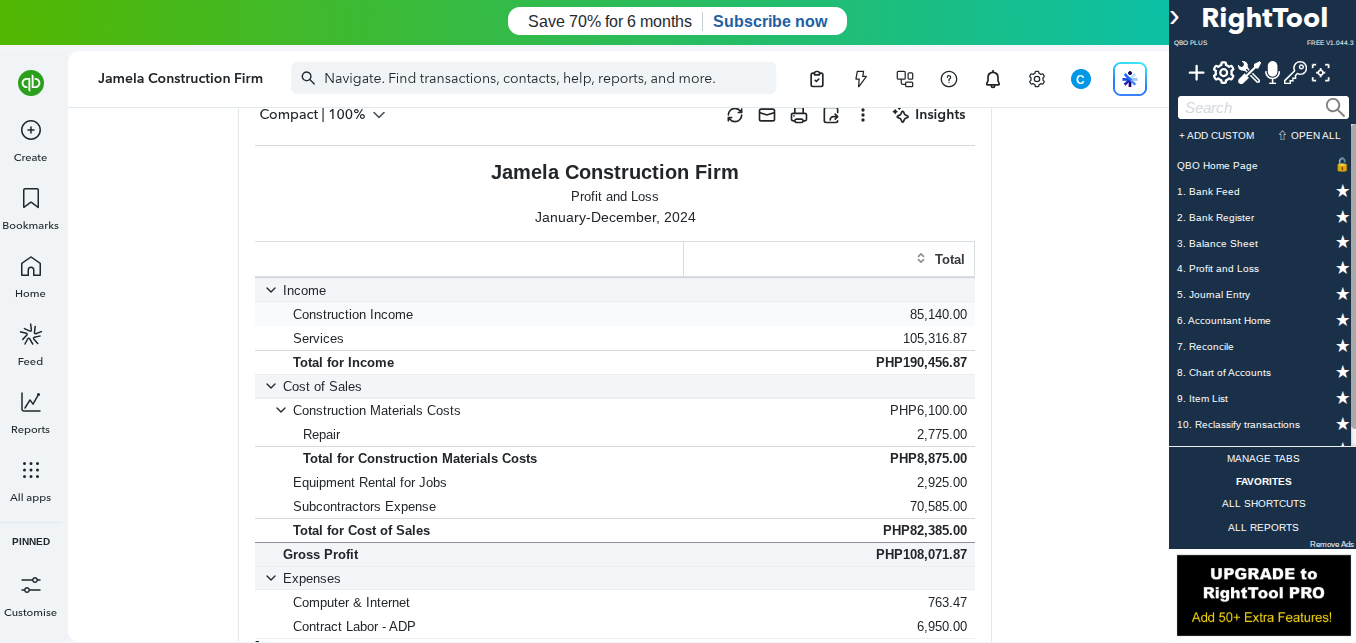Collapse the Cost of Sales section

point(270,386)
